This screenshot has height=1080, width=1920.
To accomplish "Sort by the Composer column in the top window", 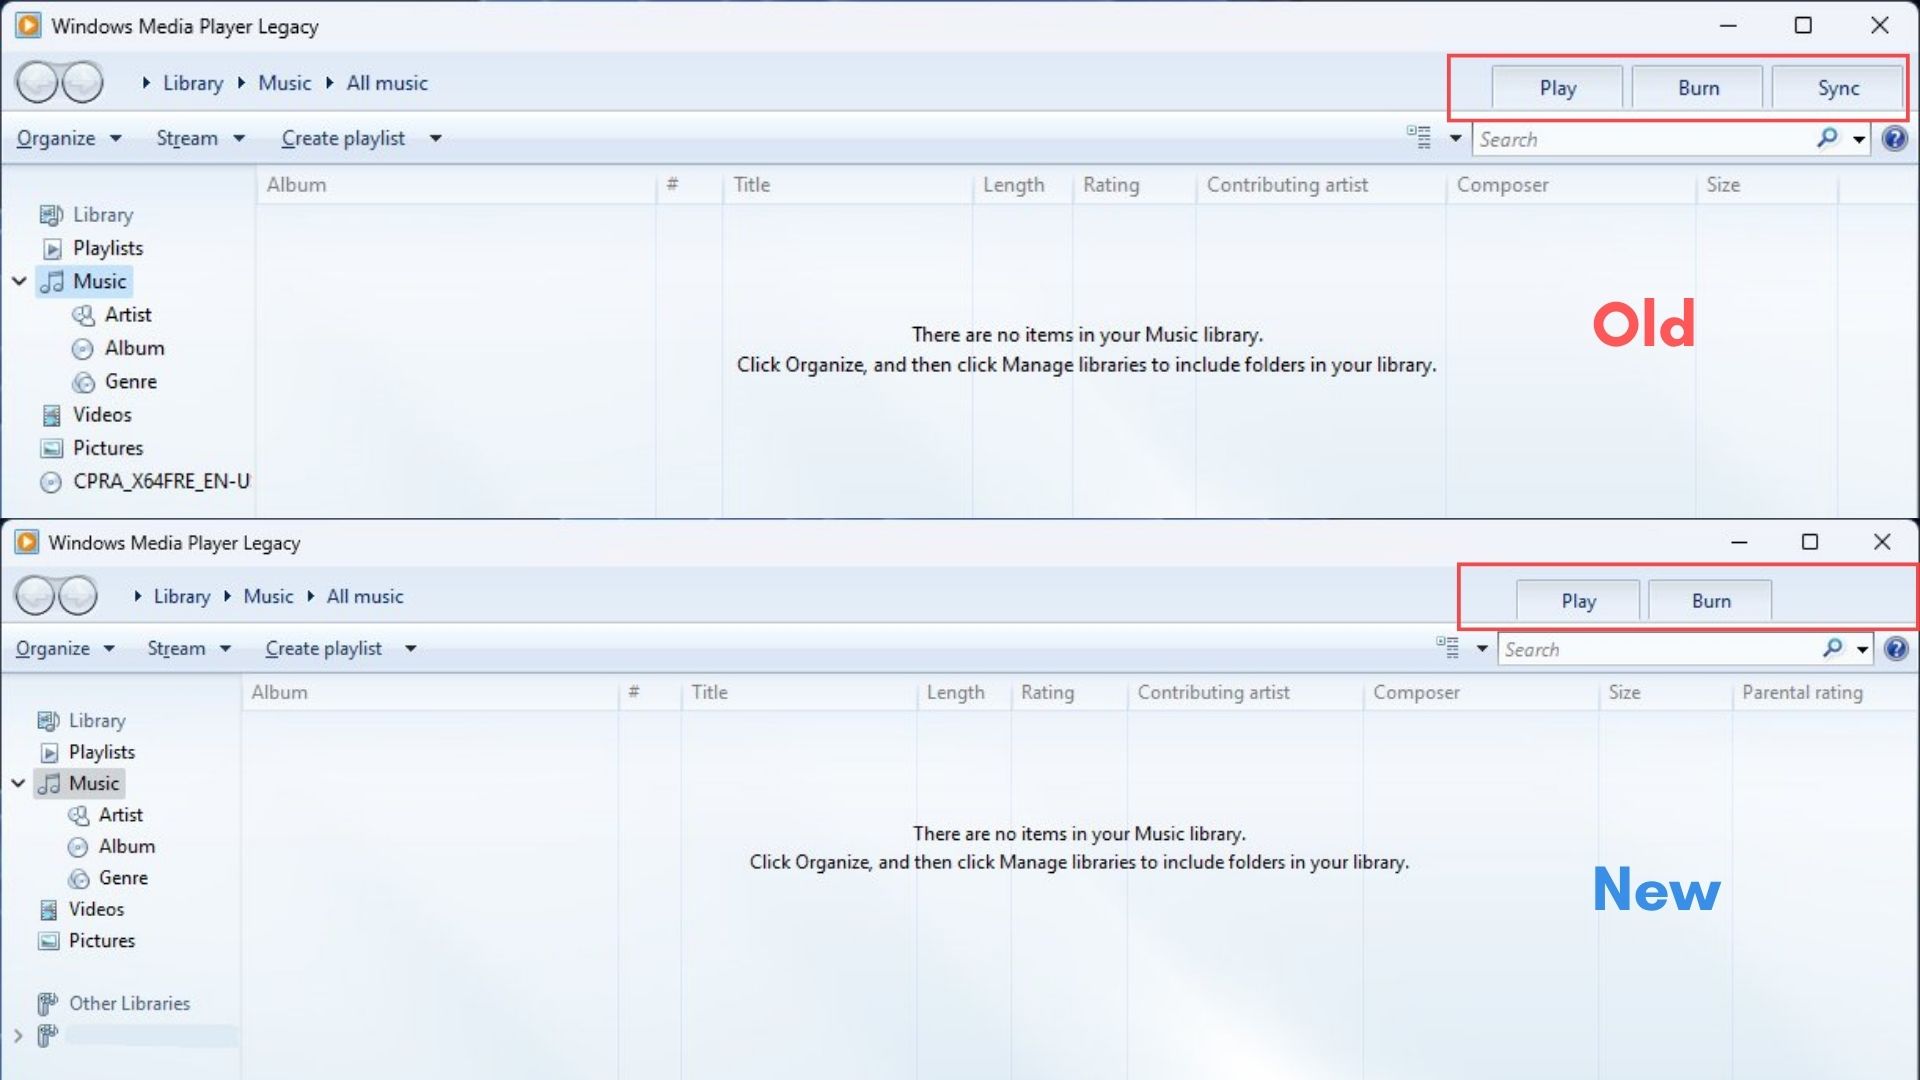I will (x=1571, y=185).
